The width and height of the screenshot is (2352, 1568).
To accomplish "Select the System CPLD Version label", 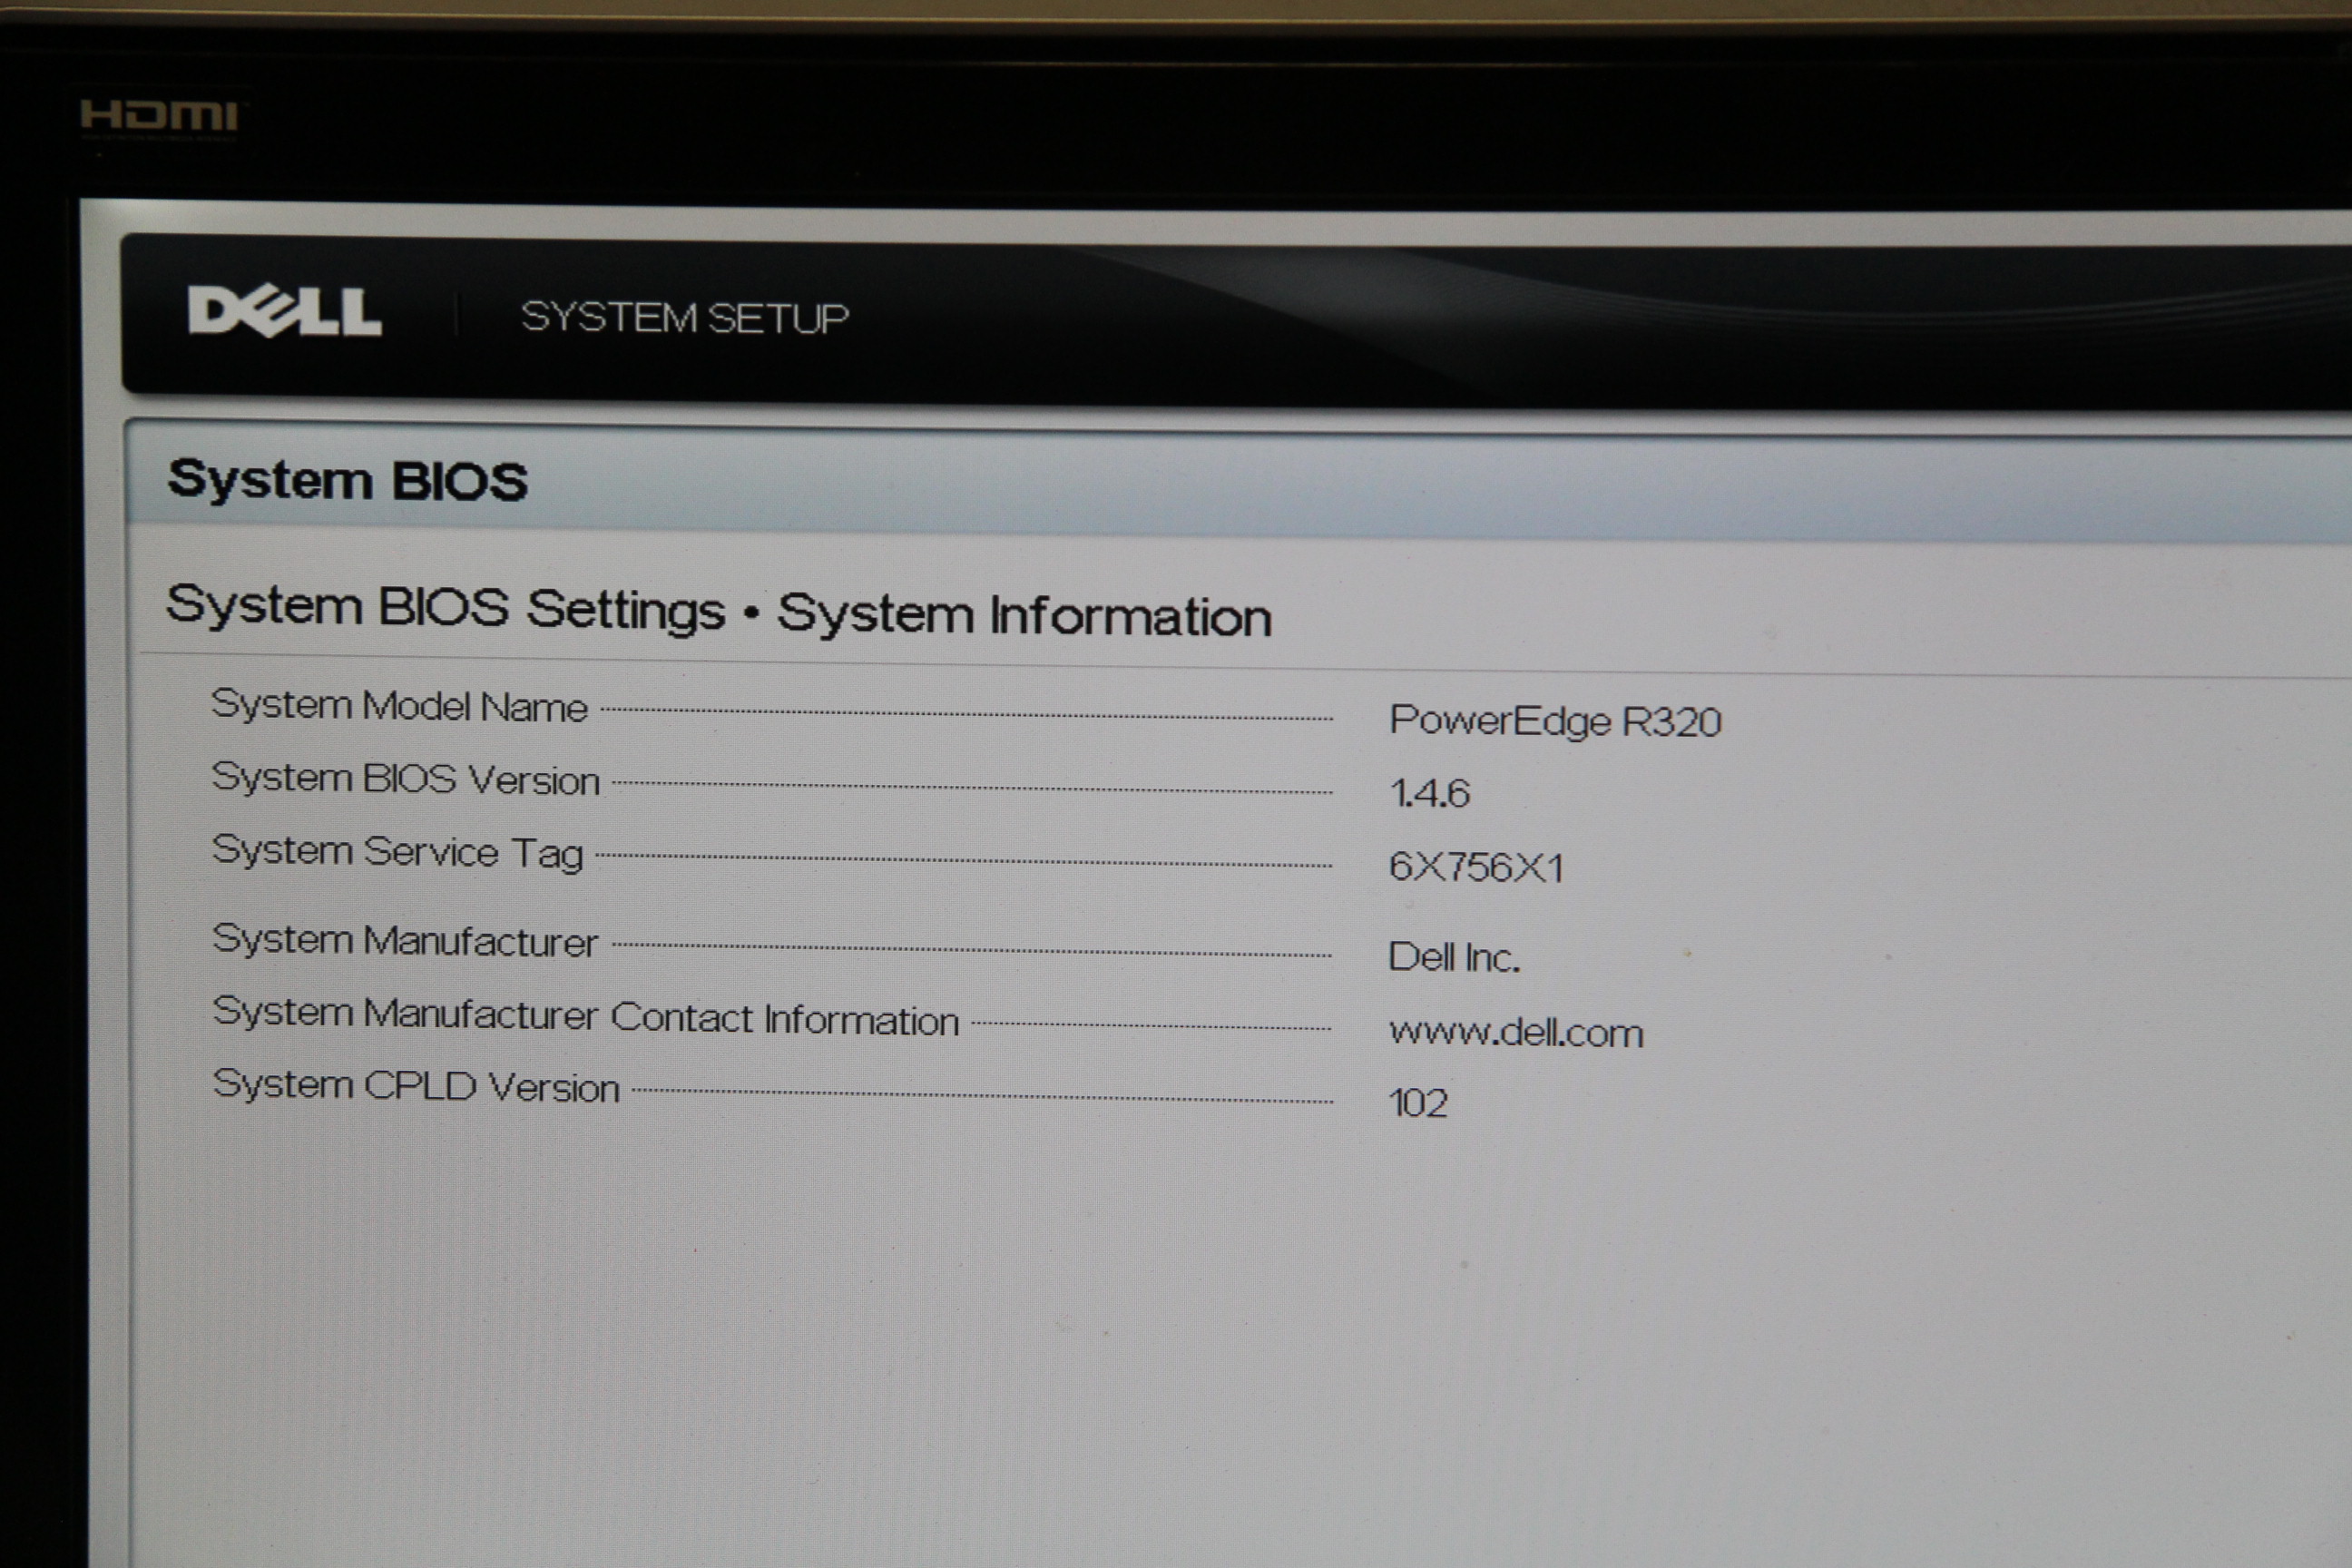I will click(416, 1086).
